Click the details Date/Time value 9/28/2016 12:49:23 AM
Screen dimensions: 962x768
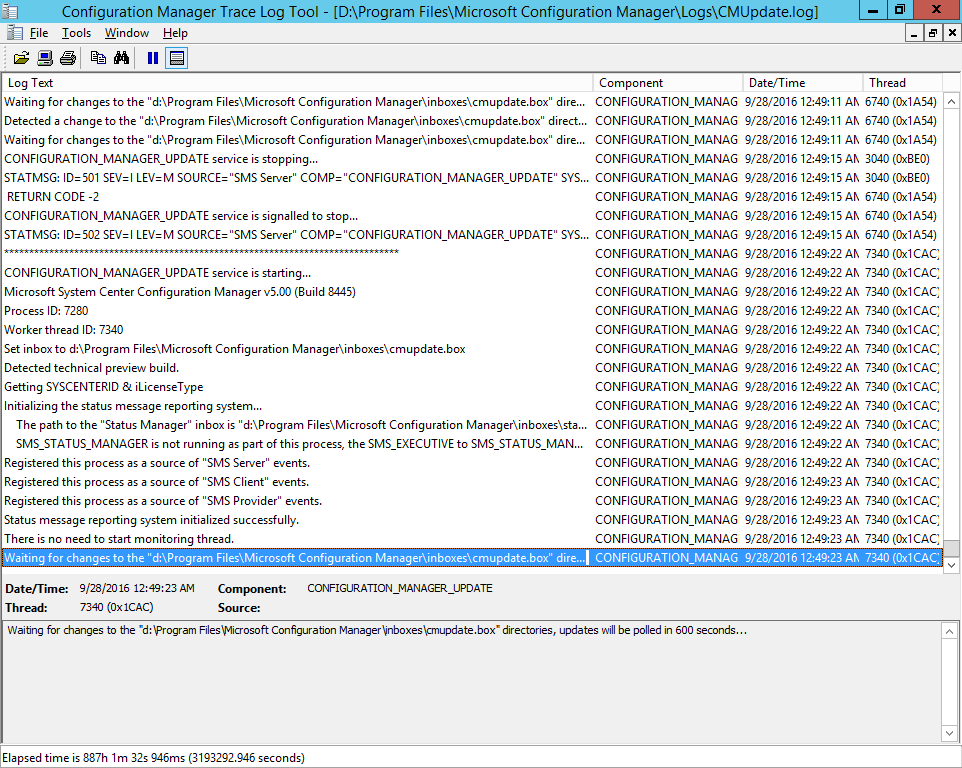tap(137, 588)
